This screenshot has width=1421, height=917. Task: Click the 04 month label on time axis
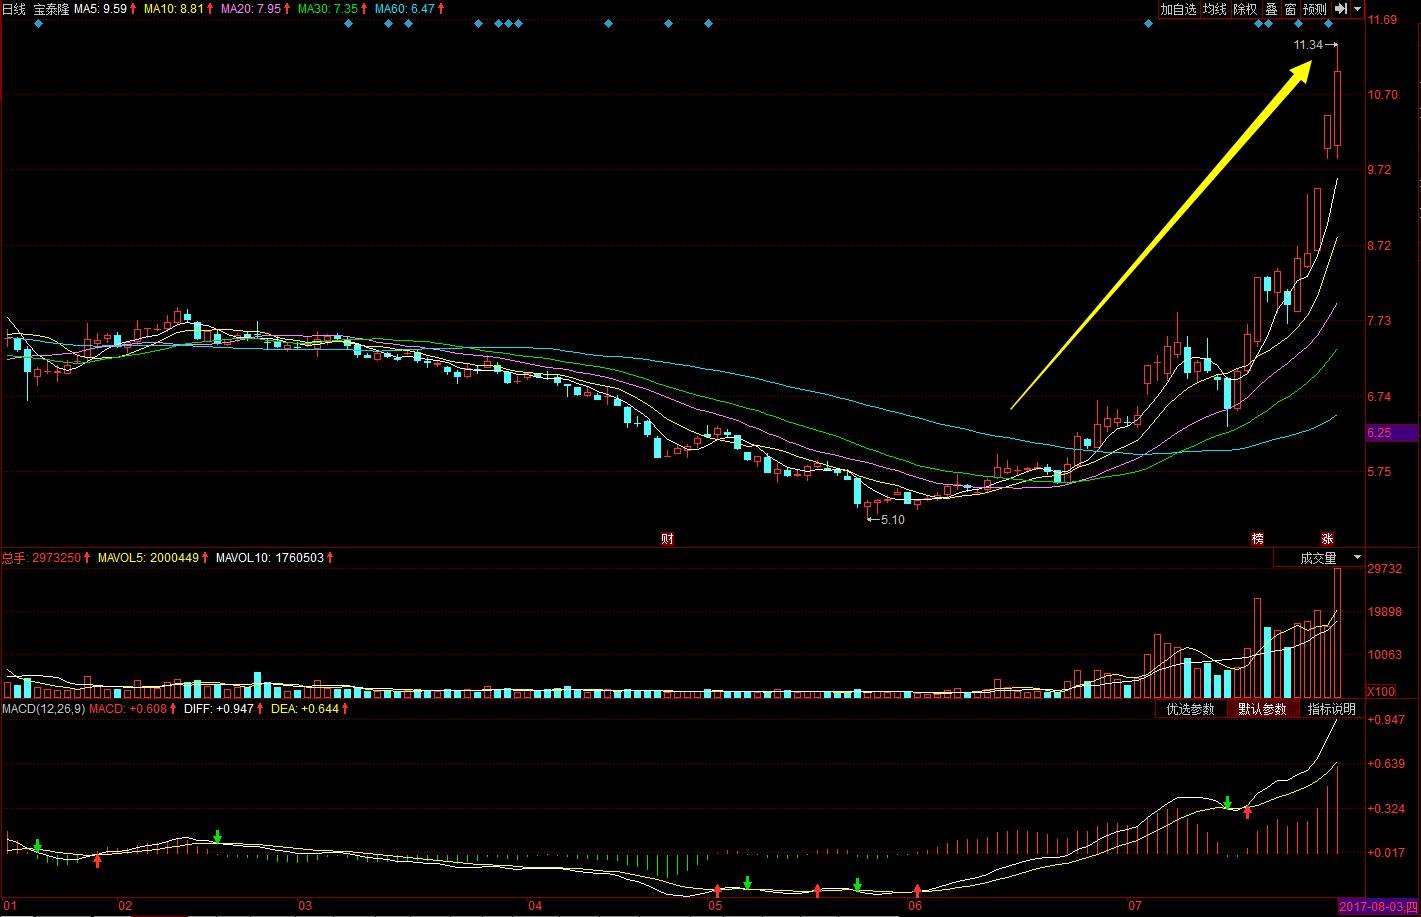coord(535,906)
